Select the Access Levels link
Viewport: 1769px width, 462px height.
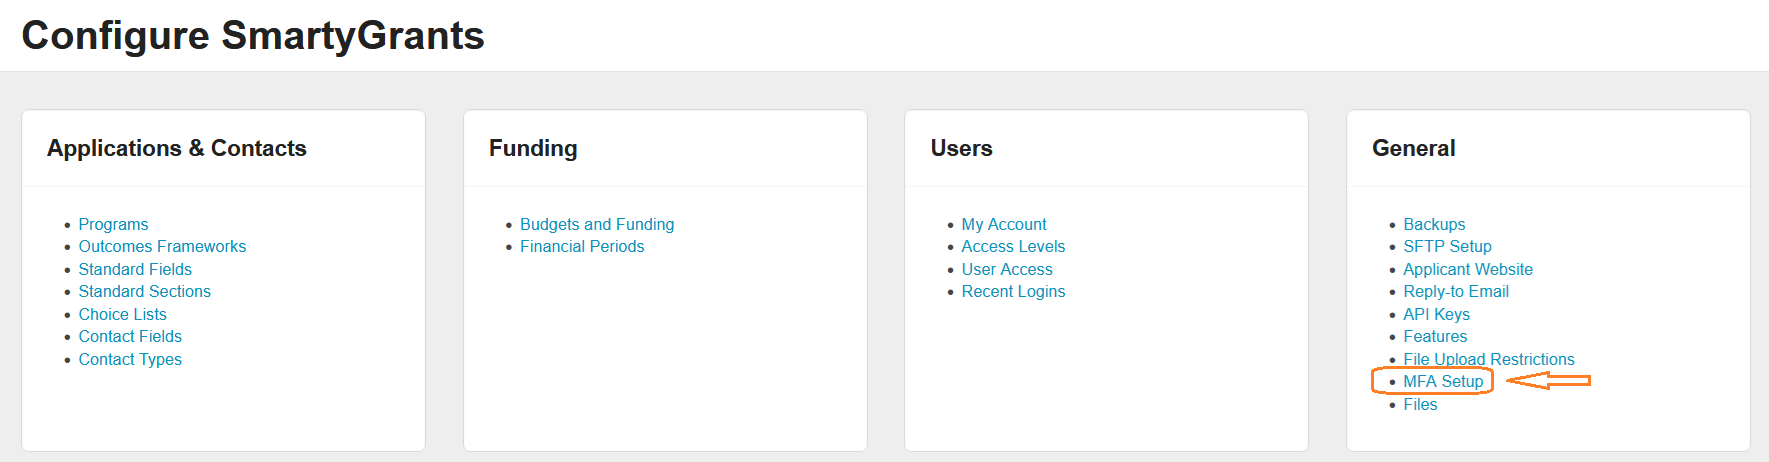[1013, 246]
